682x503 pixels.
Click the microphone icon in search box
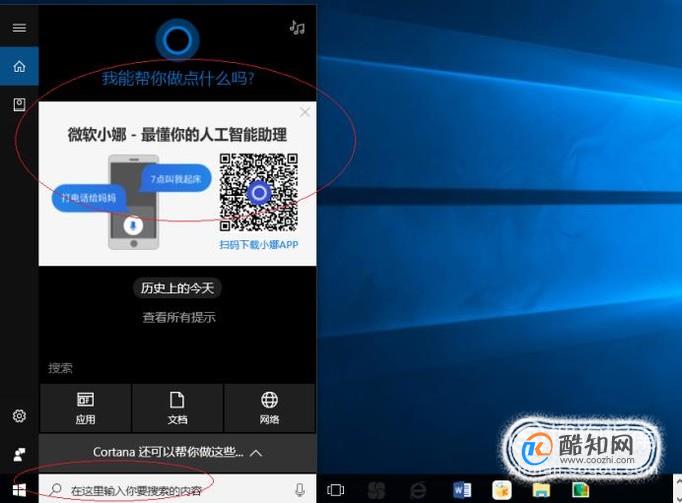pos(299,490)
